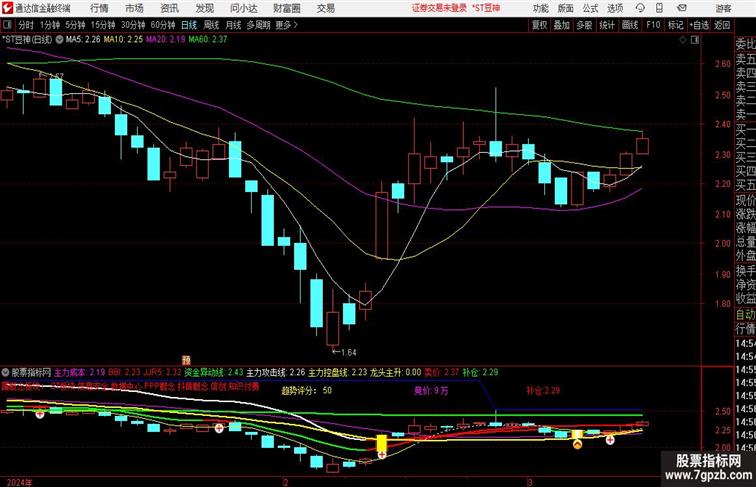
Task: Add stock via +自选 button
Action: click(699, 25)
